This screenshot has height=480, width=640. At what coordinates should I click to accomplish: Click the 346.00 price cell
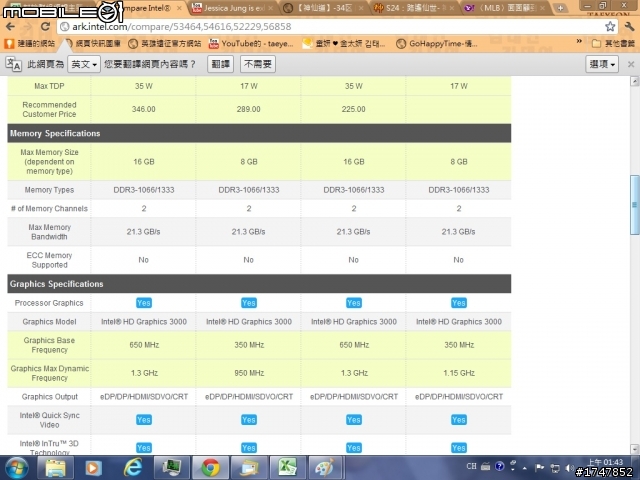click(144, 109)
